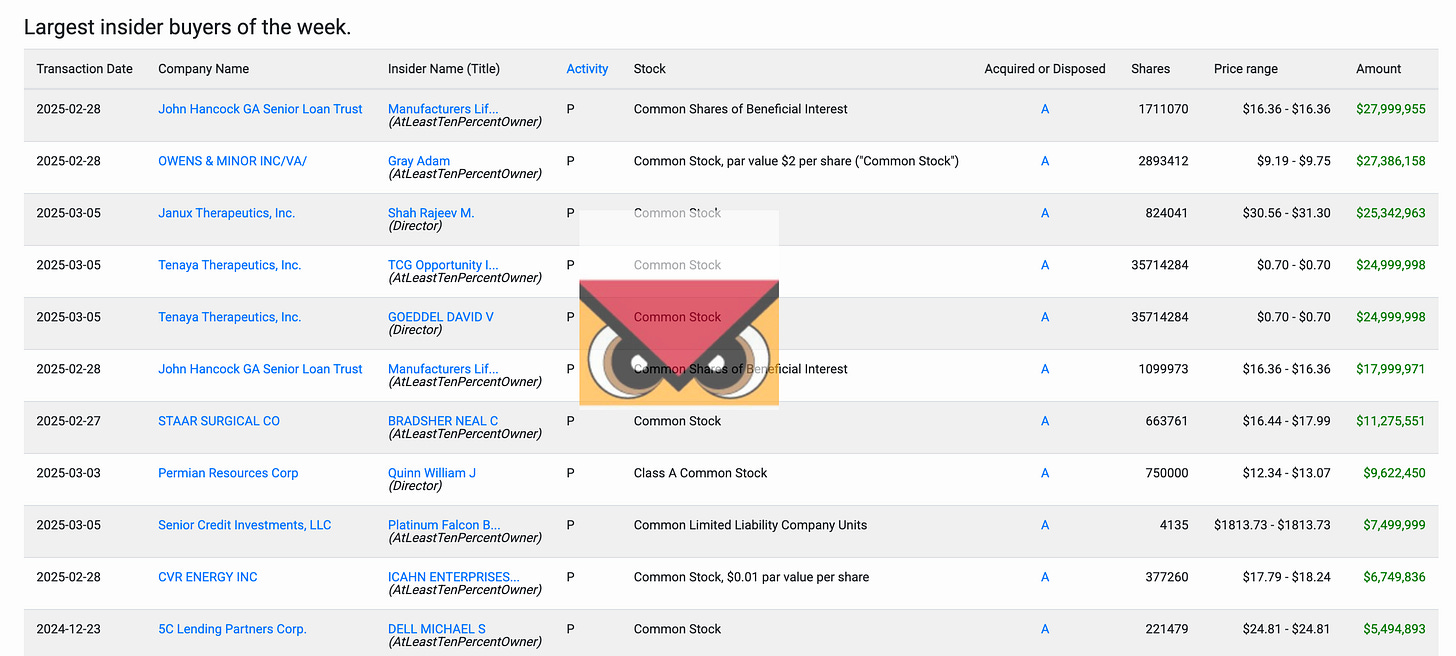
Task: Select the amount $5,494,893
Action: point(1395,629)
